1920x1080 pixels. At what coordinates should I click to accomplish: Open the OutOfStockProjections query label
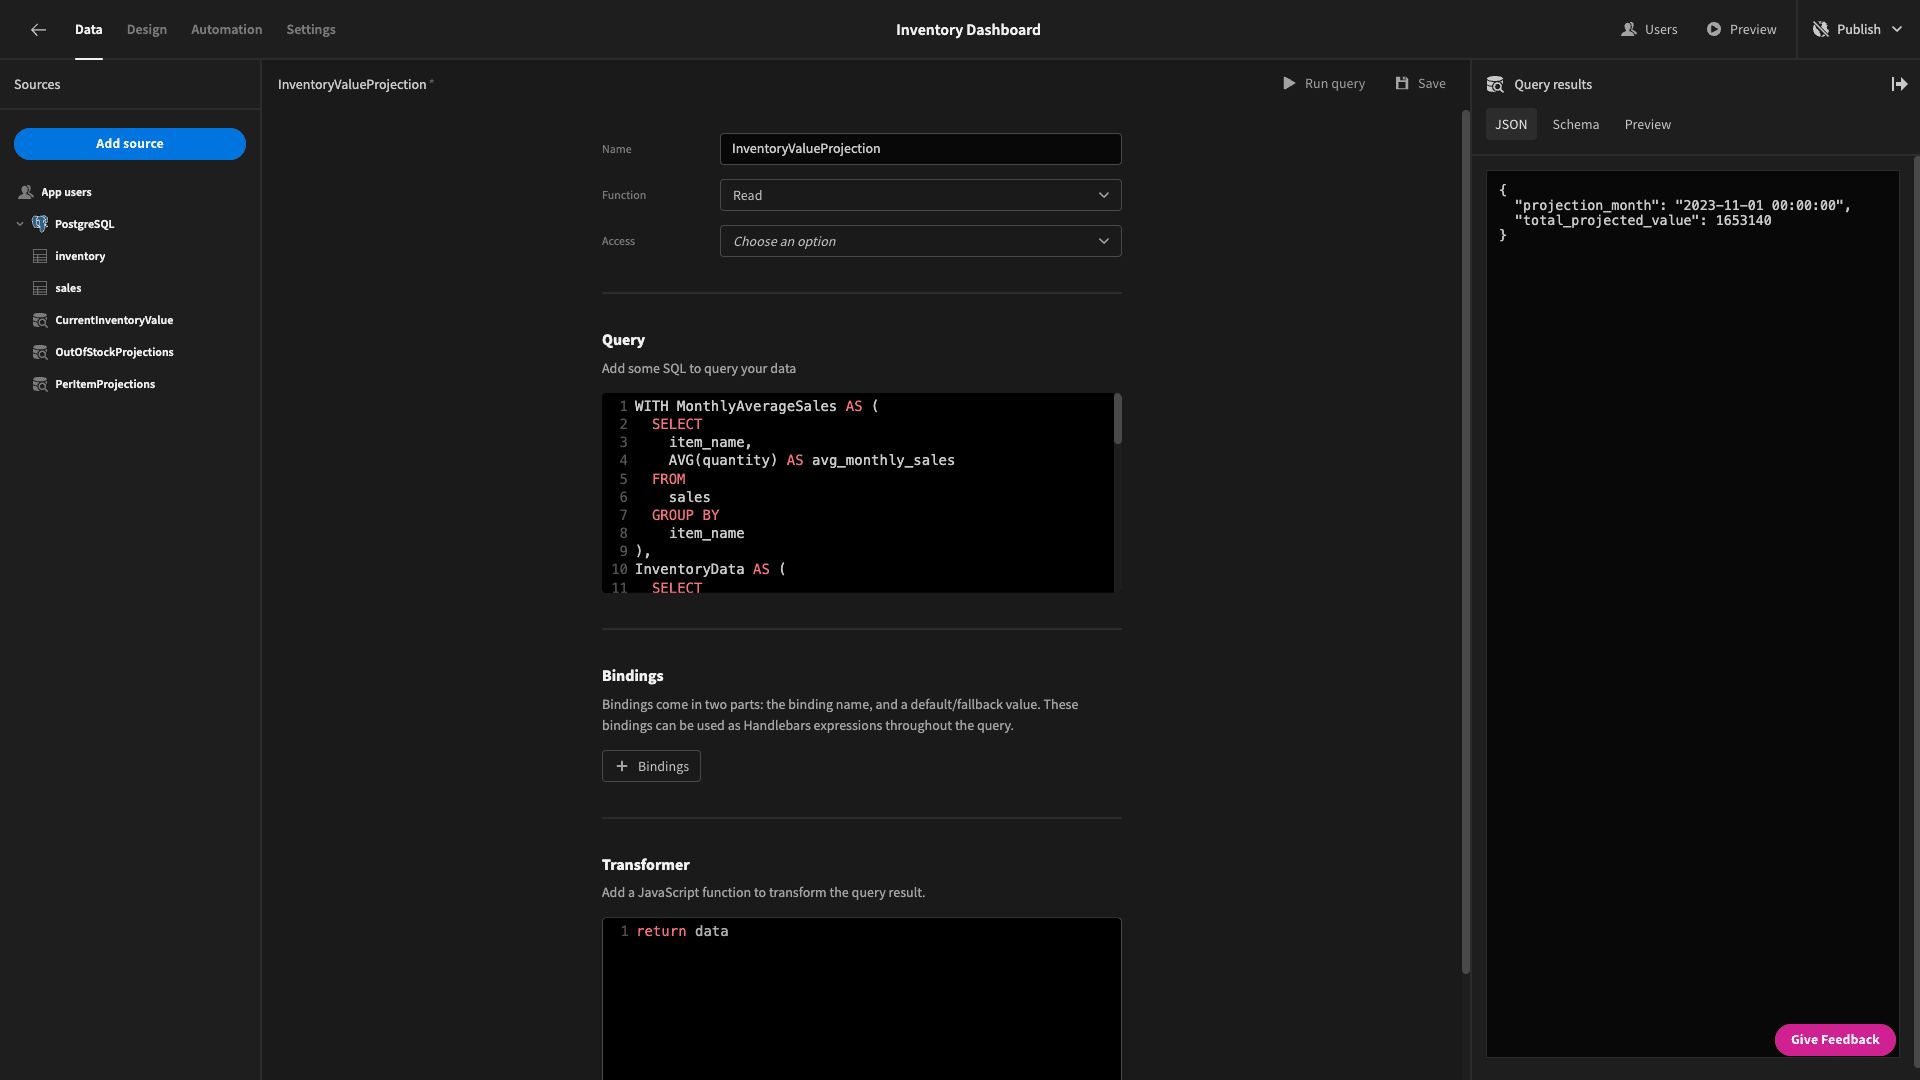[114, 352]
